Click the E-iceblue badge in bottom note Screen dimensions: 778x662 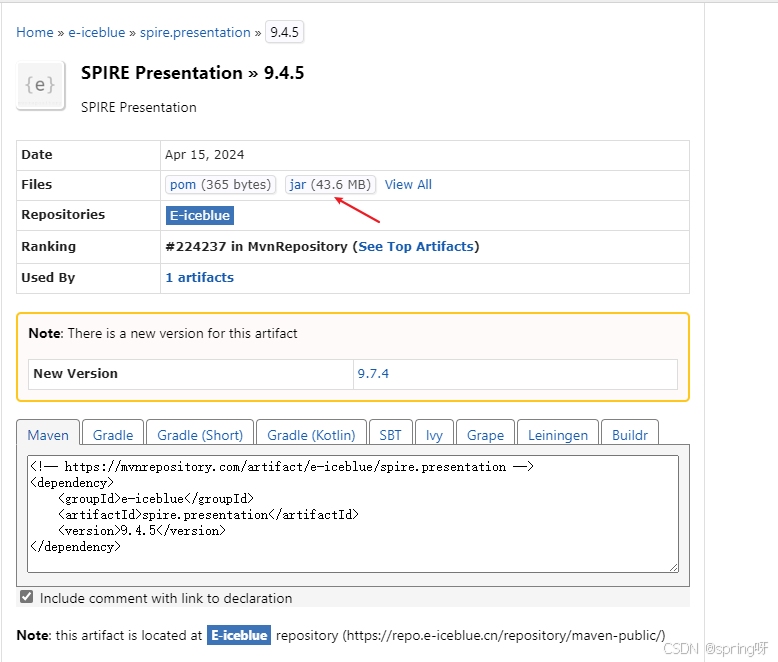click(x=239, y=635)
